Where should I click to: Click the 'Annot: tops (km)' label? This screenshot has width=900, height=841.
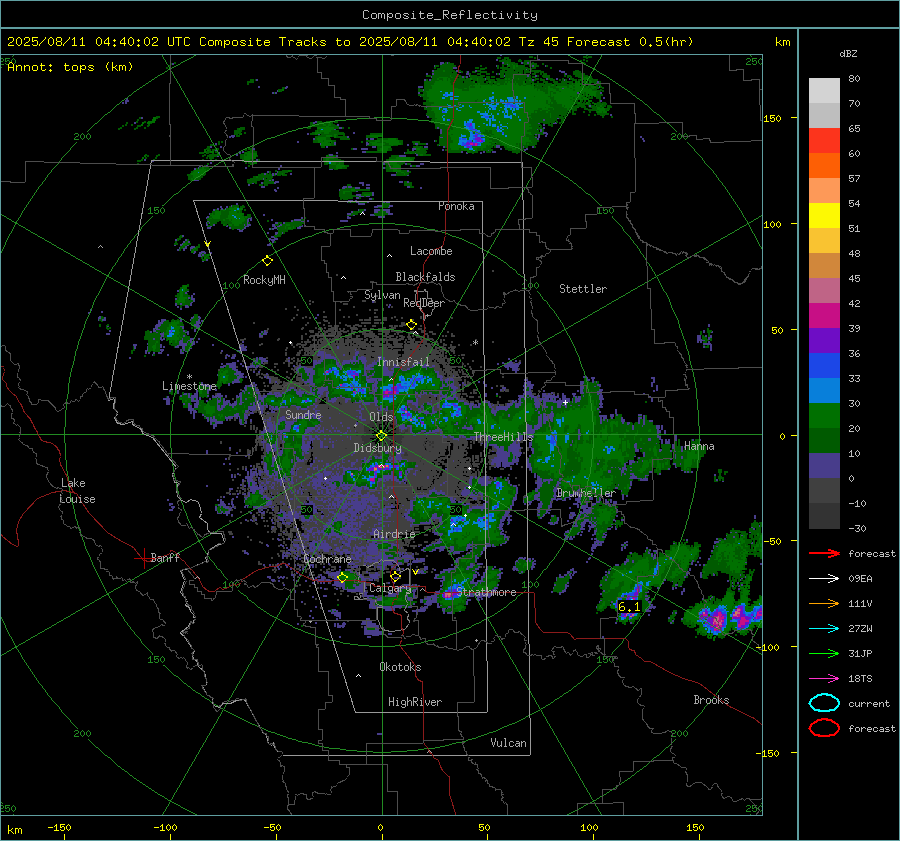(x=70, y=67)
